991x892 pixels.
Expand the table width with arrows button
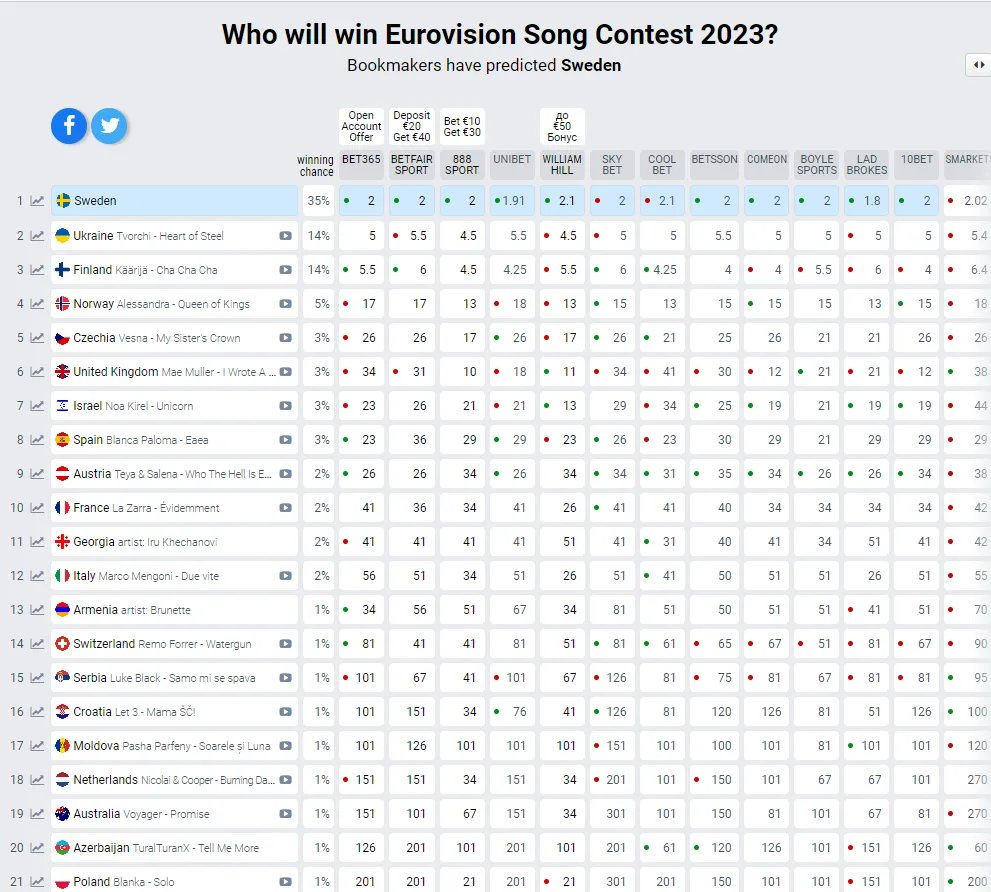[x=978, y=65]
